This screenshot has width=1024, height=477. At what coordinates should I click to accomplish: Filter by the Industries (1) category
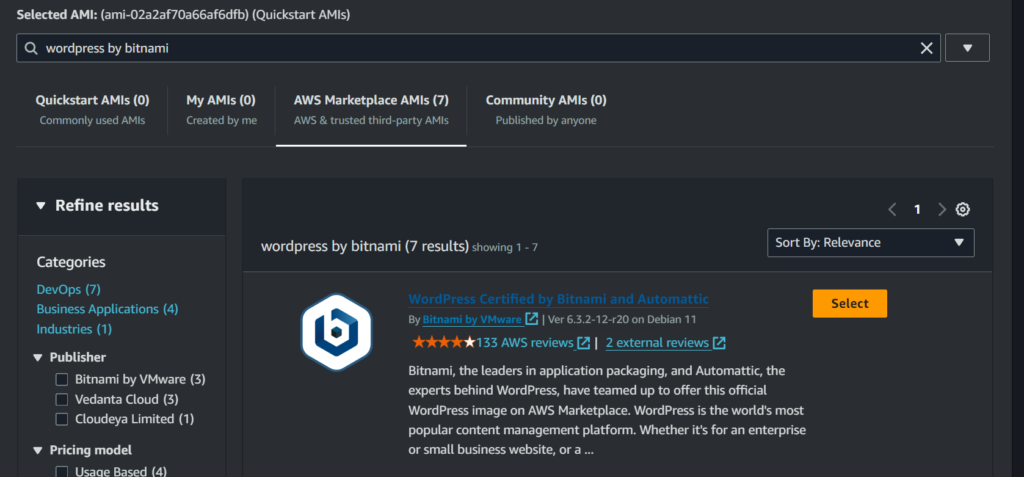[x=74, y=329]
